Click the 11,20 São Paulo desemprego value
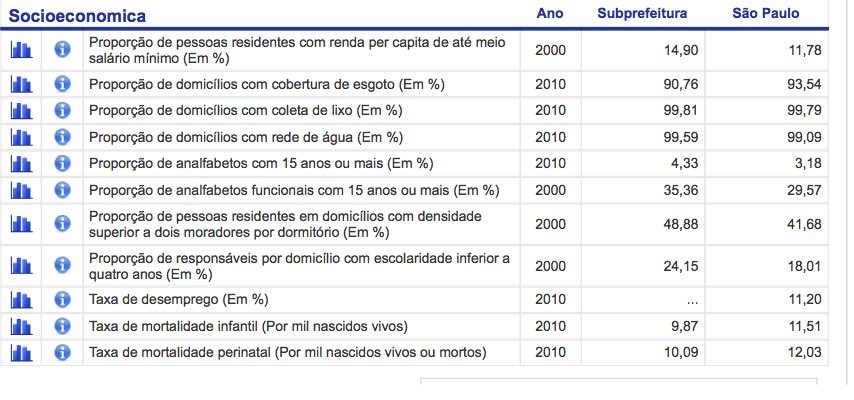 (x=804, y=300)
